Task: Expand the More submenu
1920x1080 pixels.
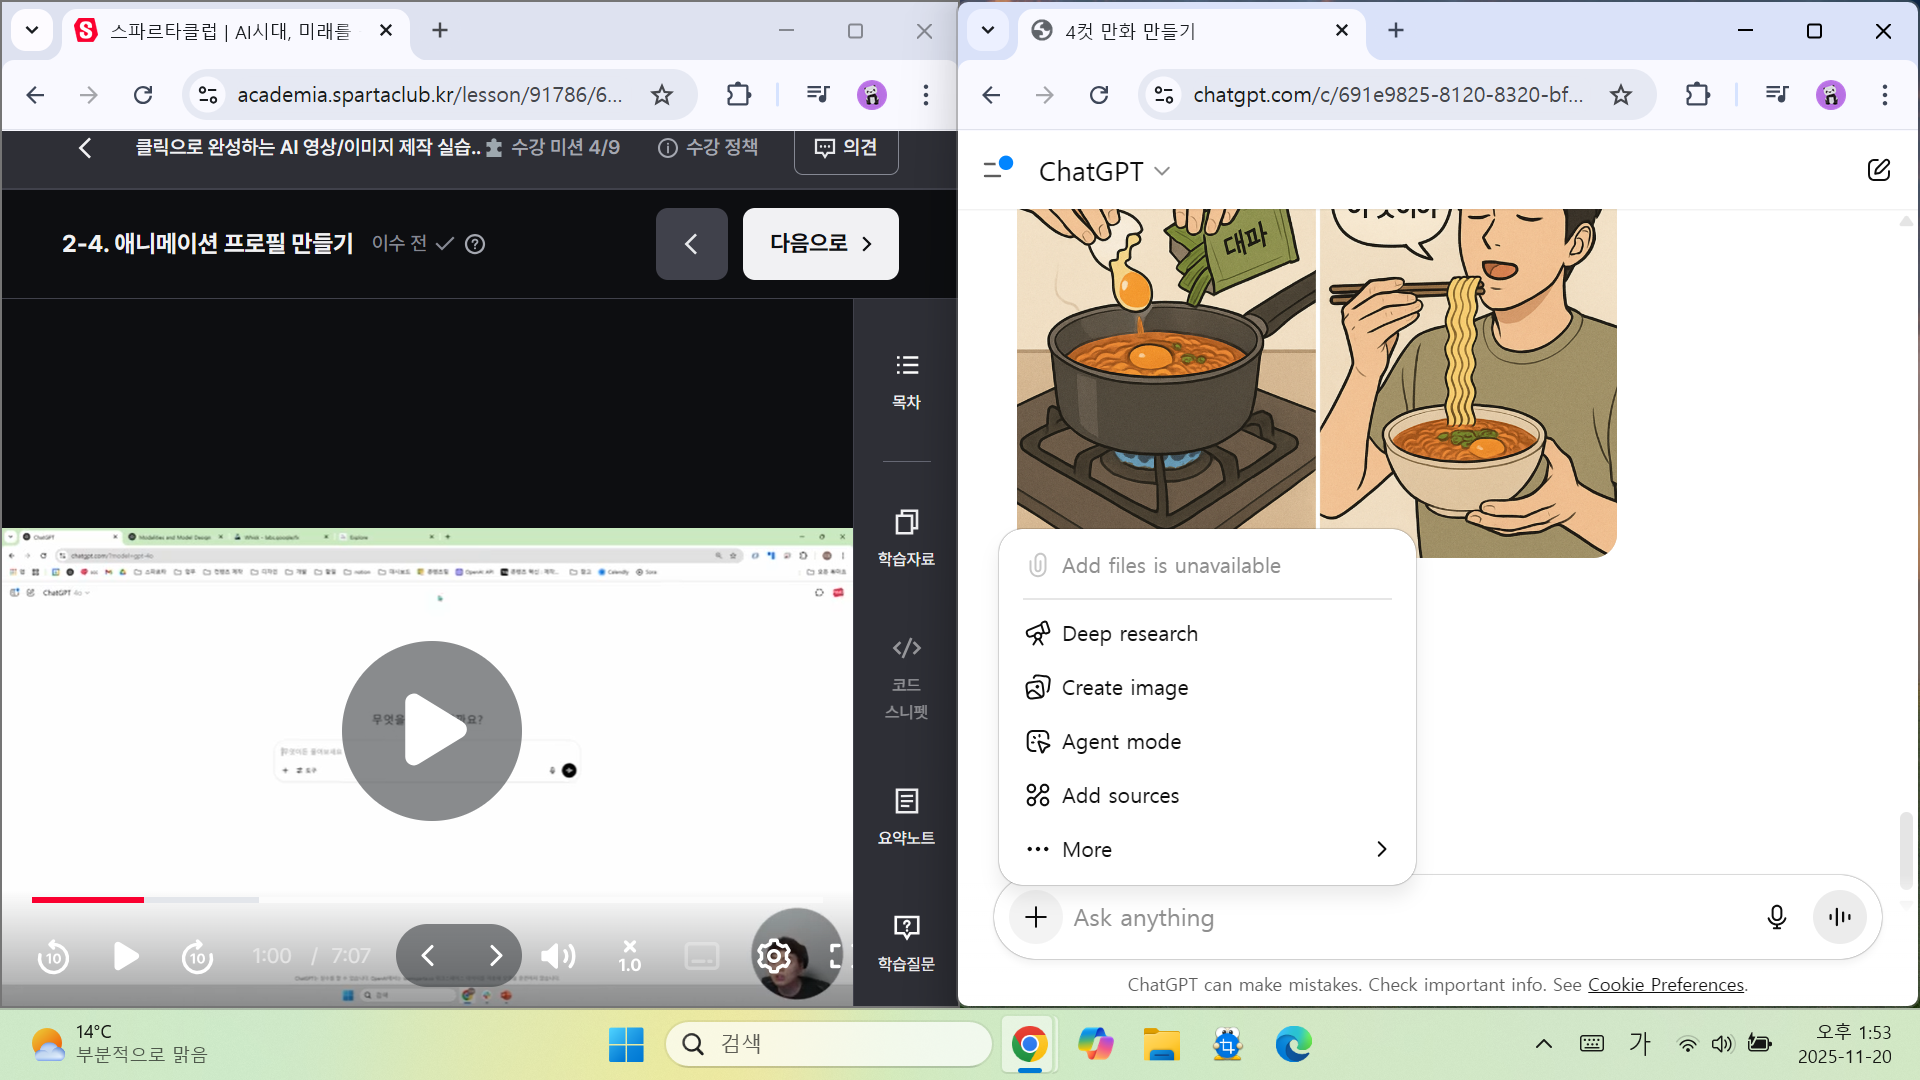Action: pyautogui.click(x=1207, y=849)
